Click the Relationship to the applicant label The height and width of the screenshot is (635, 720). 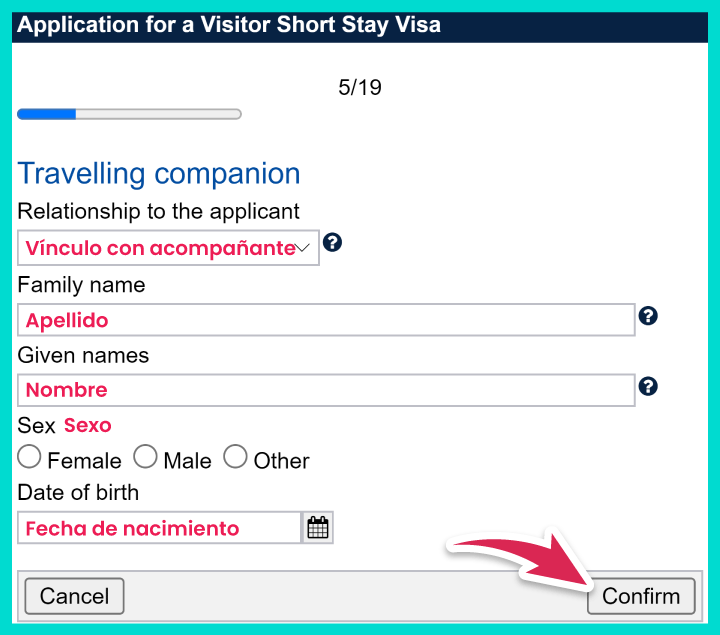pyautogui.click(x=158, y=211)
